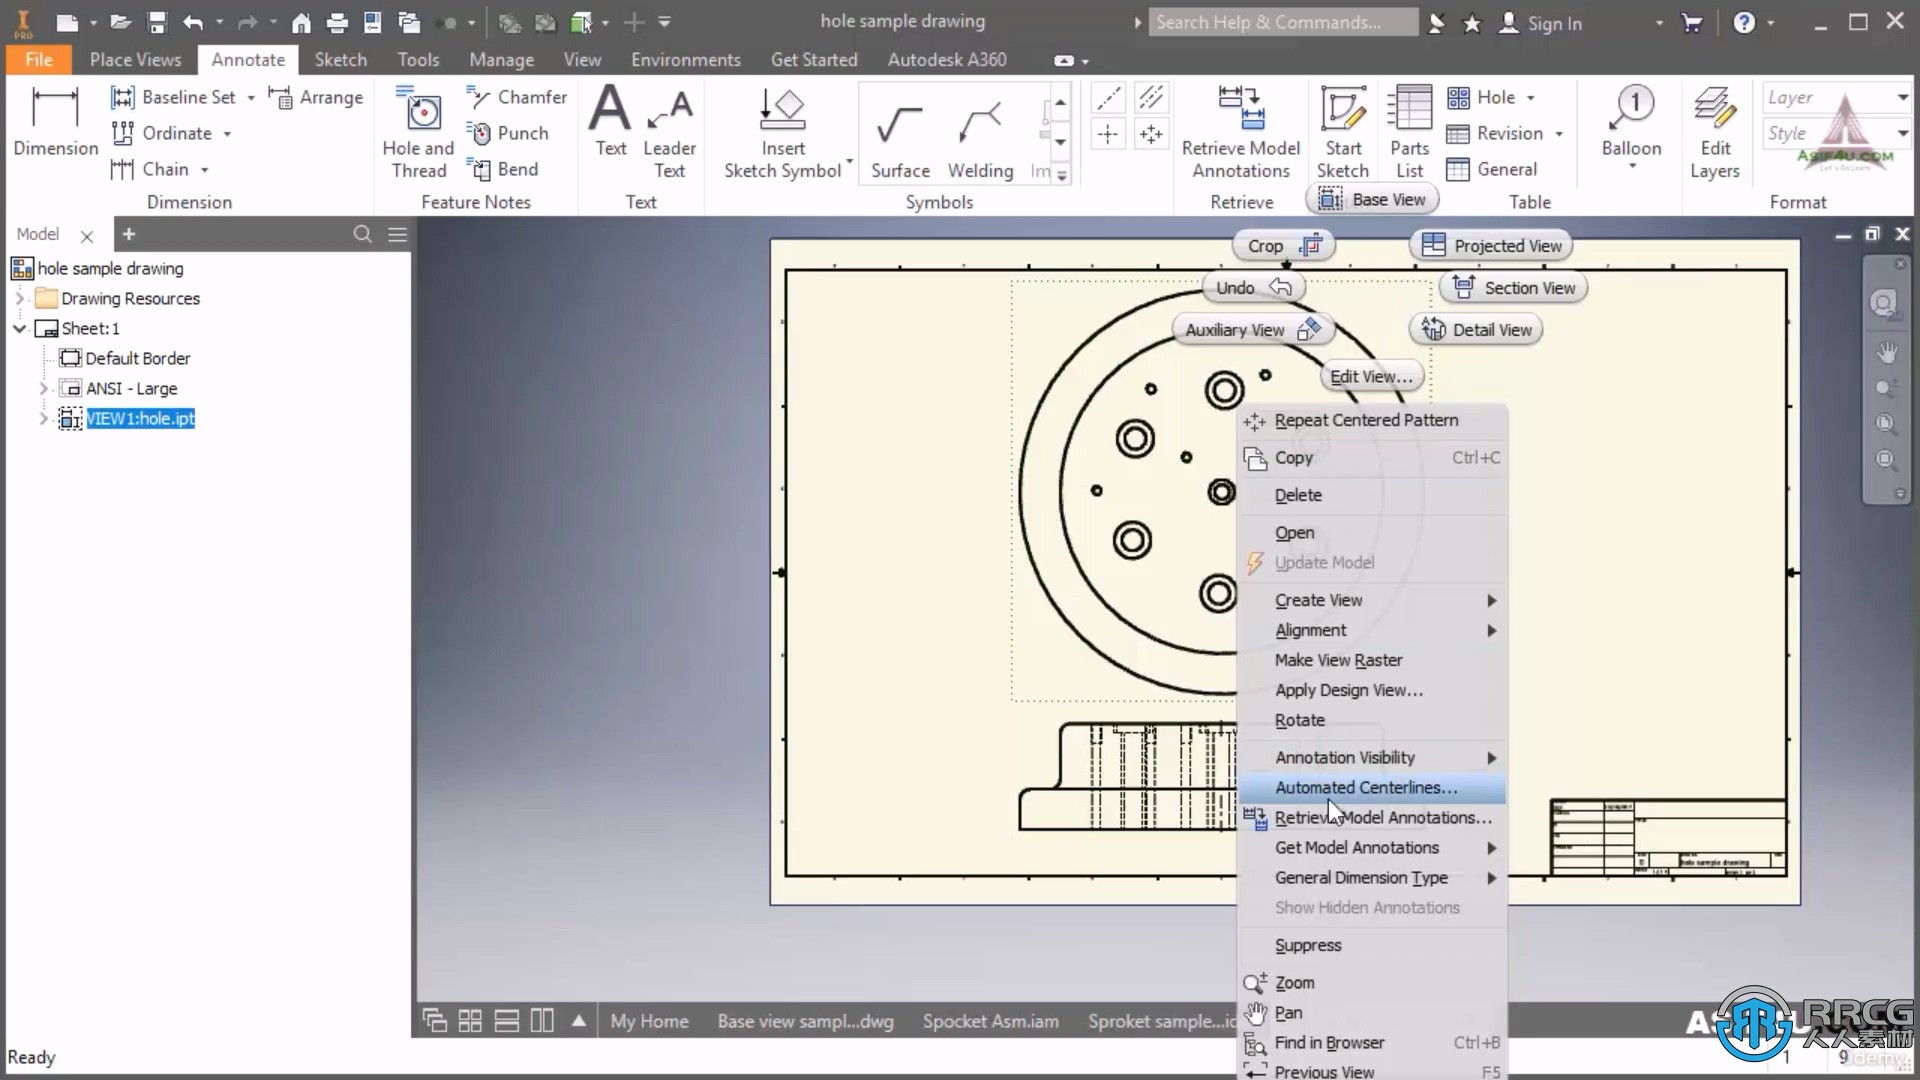Click the Section View marking menu button
1920x1080 pixels.
[1513, 288]
